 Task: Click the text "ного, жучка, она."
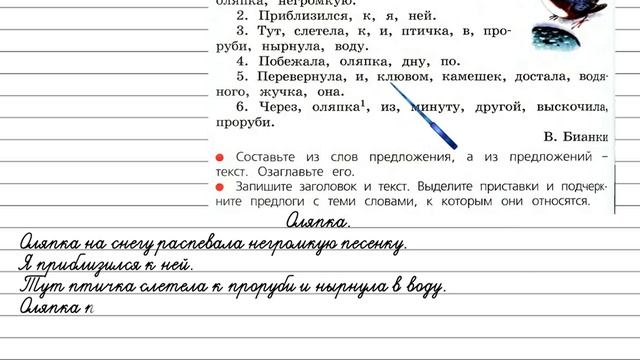[x=280, y=92]
